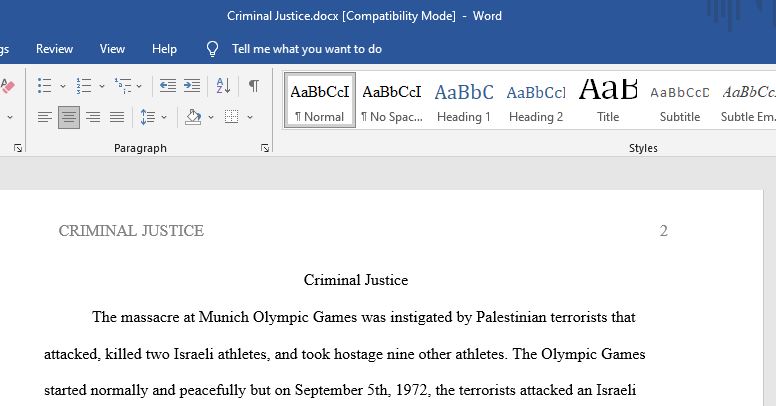Click the text September 5th, 1972

click(361, 390)
